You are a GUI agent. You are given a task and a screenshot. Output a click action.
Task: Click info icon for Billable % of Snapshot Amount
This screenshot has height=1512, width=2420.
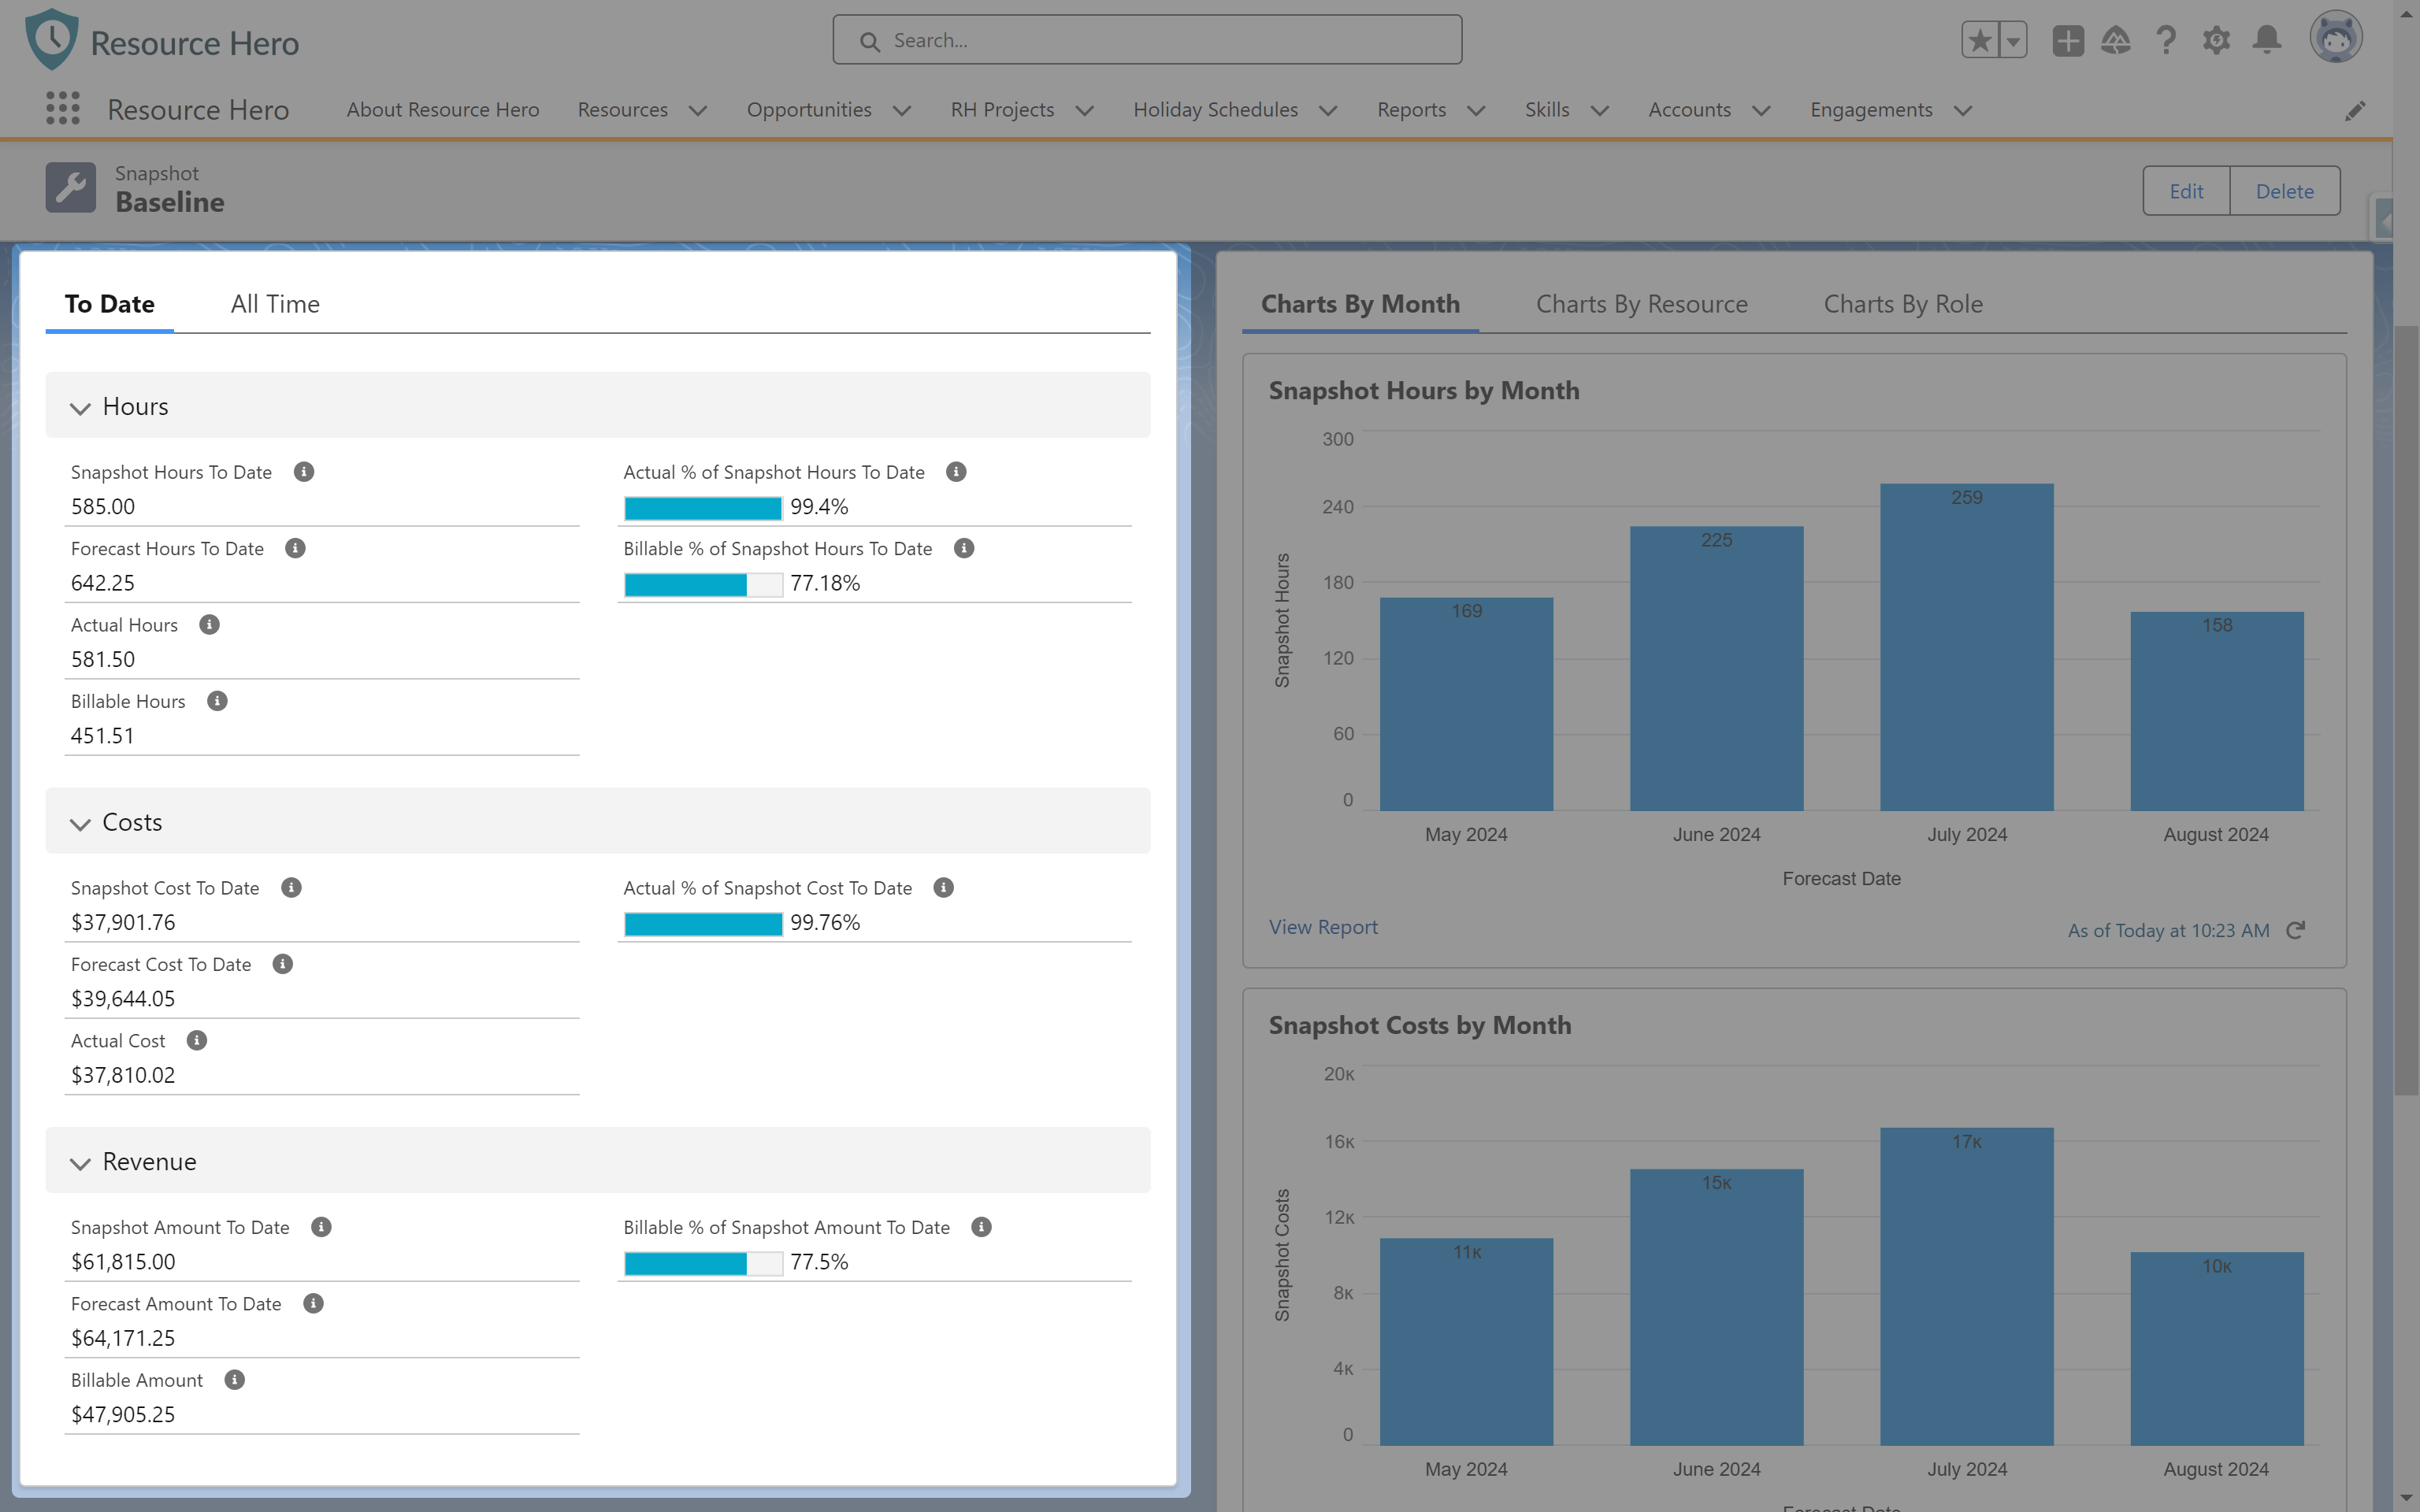coord(982,1227)
